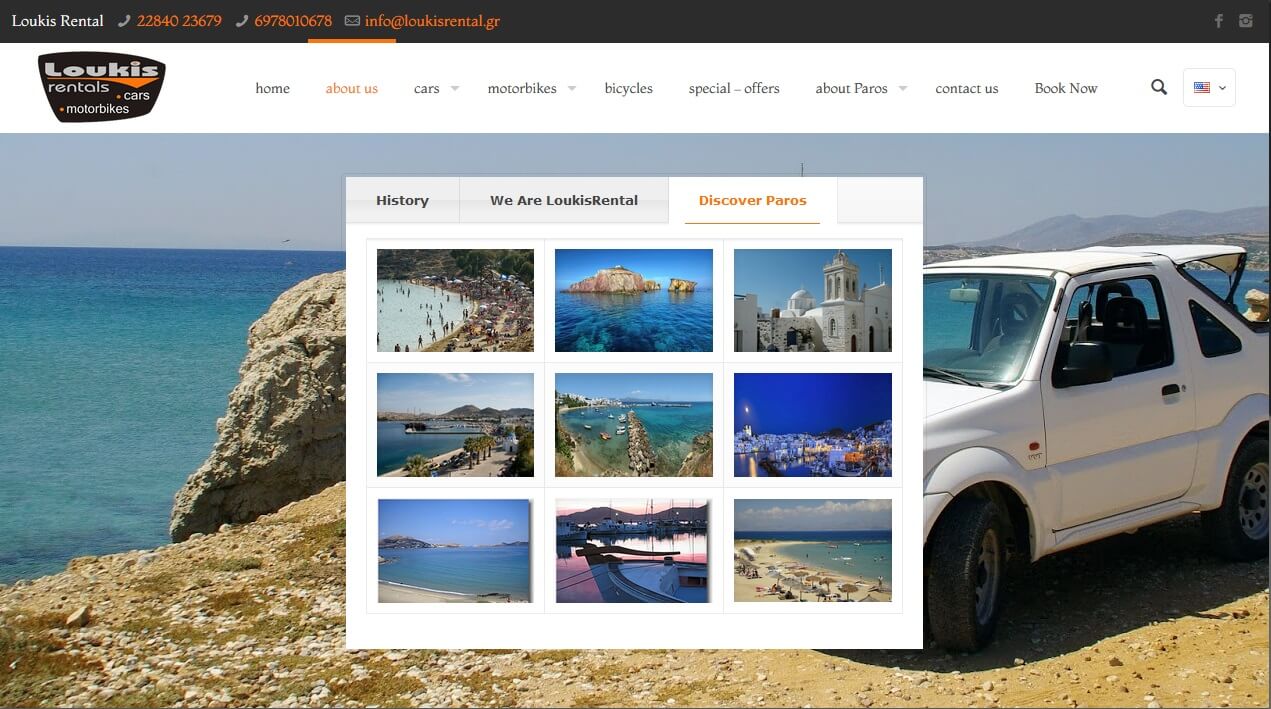Click the phone icon beside 22840 23679
This screenshot has width=1271, height=709.
point(124,21)
